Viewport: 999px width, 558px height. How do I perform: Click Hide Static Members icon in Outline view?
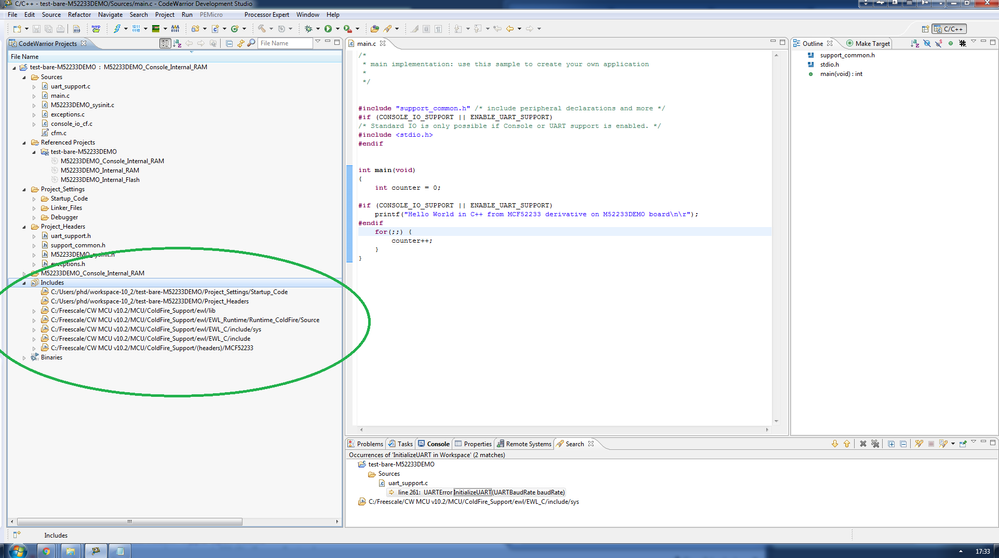coord(938,43)
